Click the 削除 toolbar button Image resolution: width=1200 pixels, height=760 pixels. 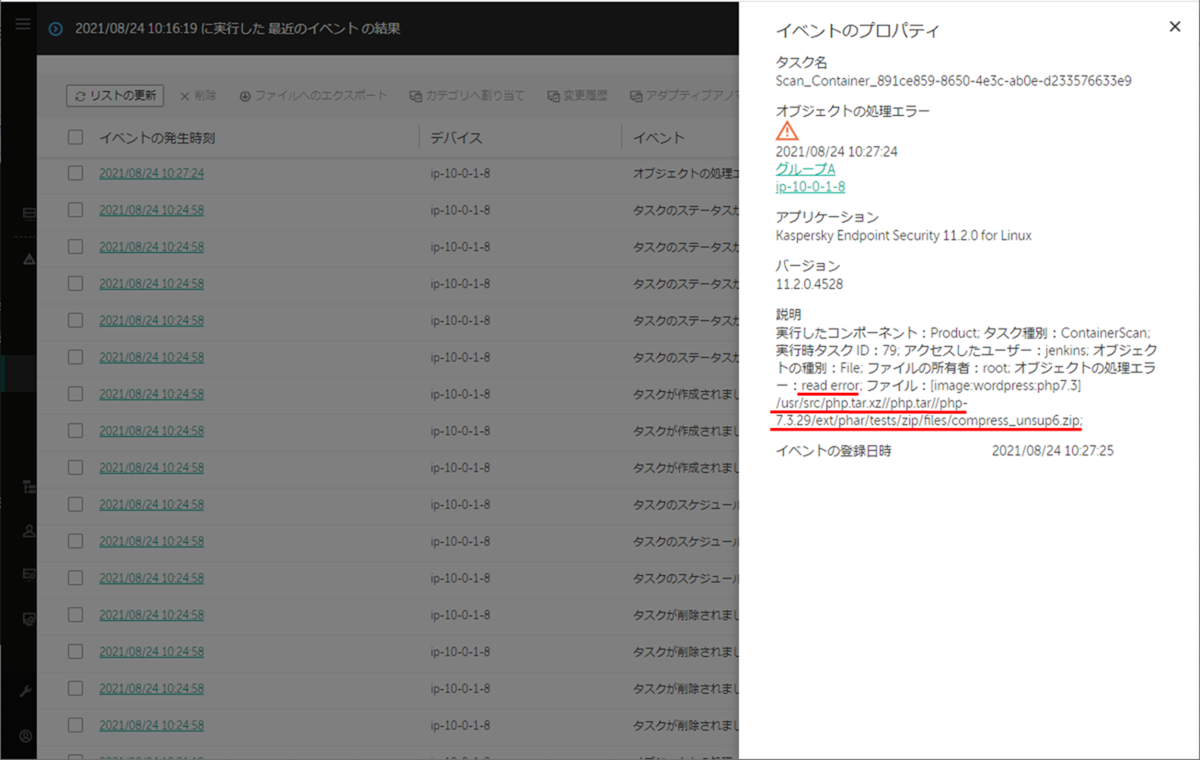pyautogui.click(x=198, y=96)
